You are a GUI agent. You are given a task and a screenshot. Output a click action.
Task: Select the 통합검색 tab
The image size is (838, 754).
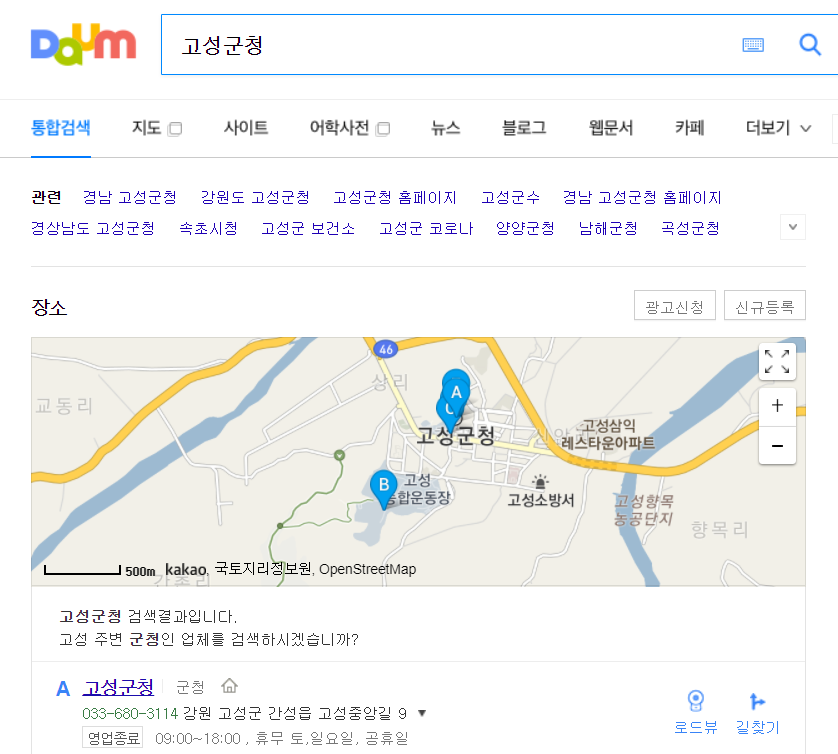60,128
